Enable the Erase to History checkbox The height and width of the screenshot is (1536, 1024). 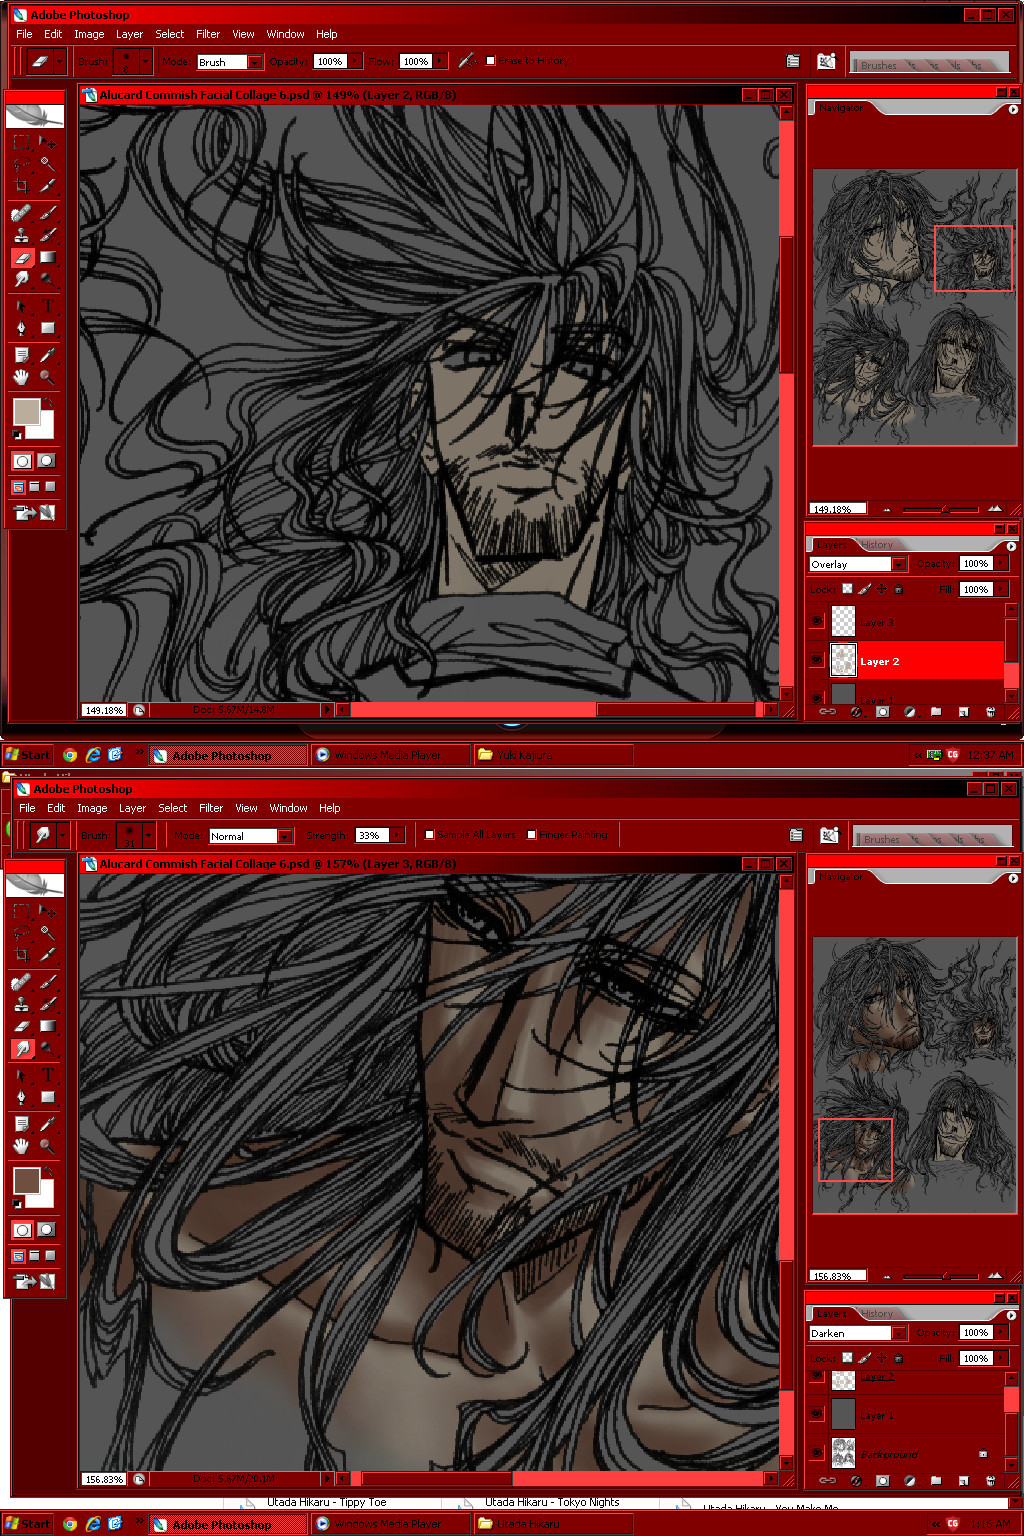pos(490,61)
